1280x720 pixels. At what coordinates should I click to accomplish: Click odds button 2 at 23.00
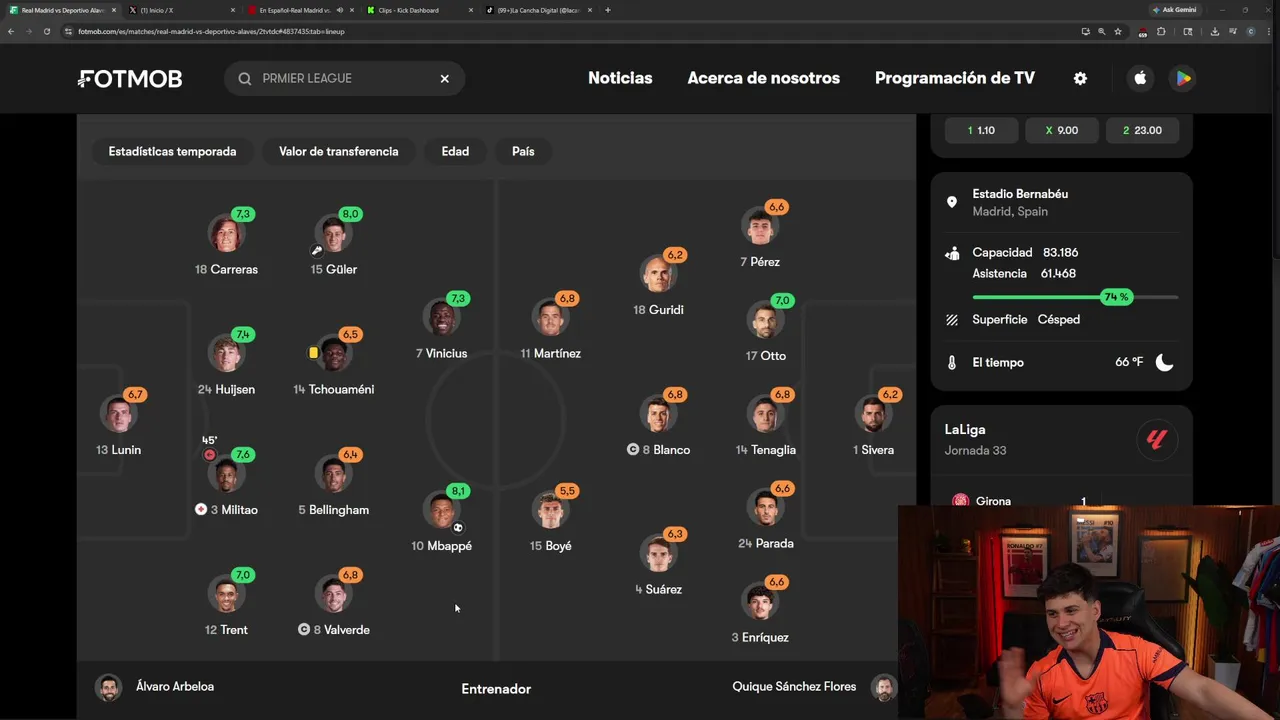point(1142,130)
